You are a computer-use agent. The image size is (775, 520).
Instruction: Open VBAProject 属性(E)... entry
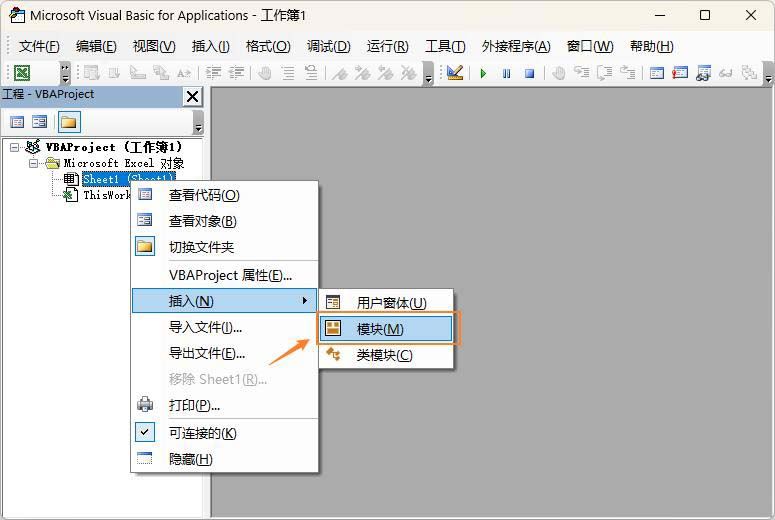point(225,275)
